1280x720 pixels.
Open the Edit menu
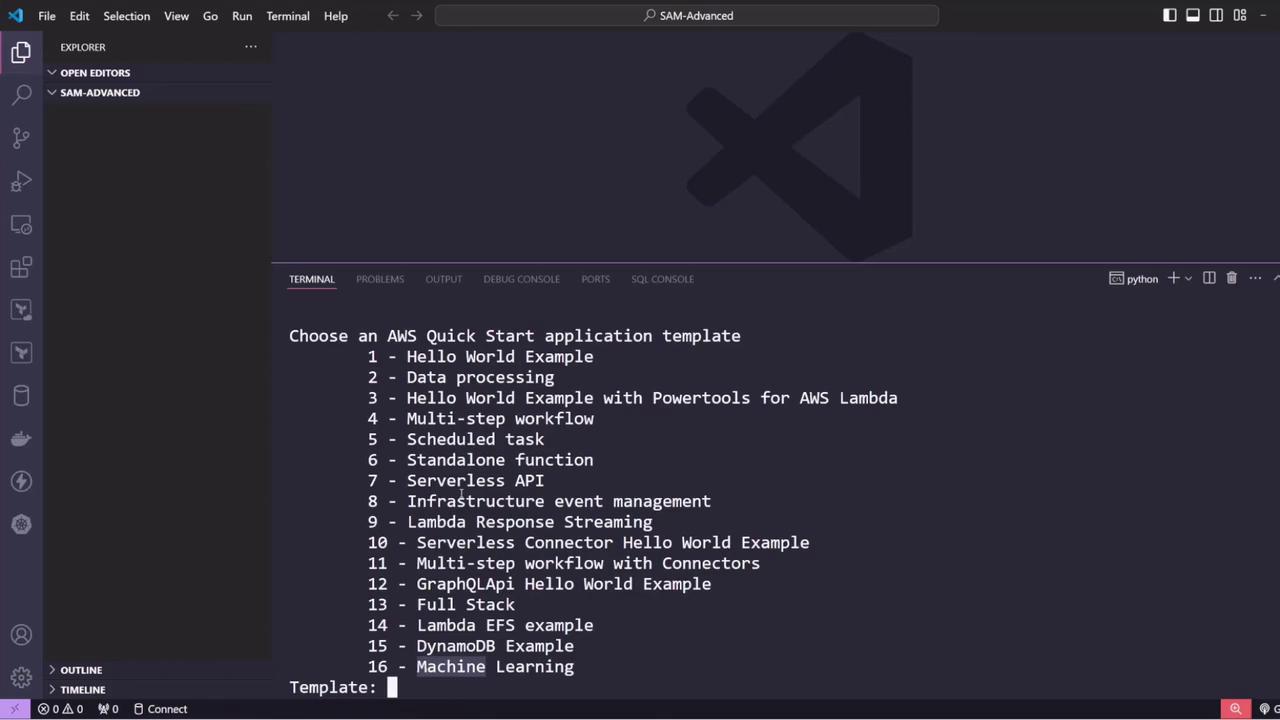[80, 16]
